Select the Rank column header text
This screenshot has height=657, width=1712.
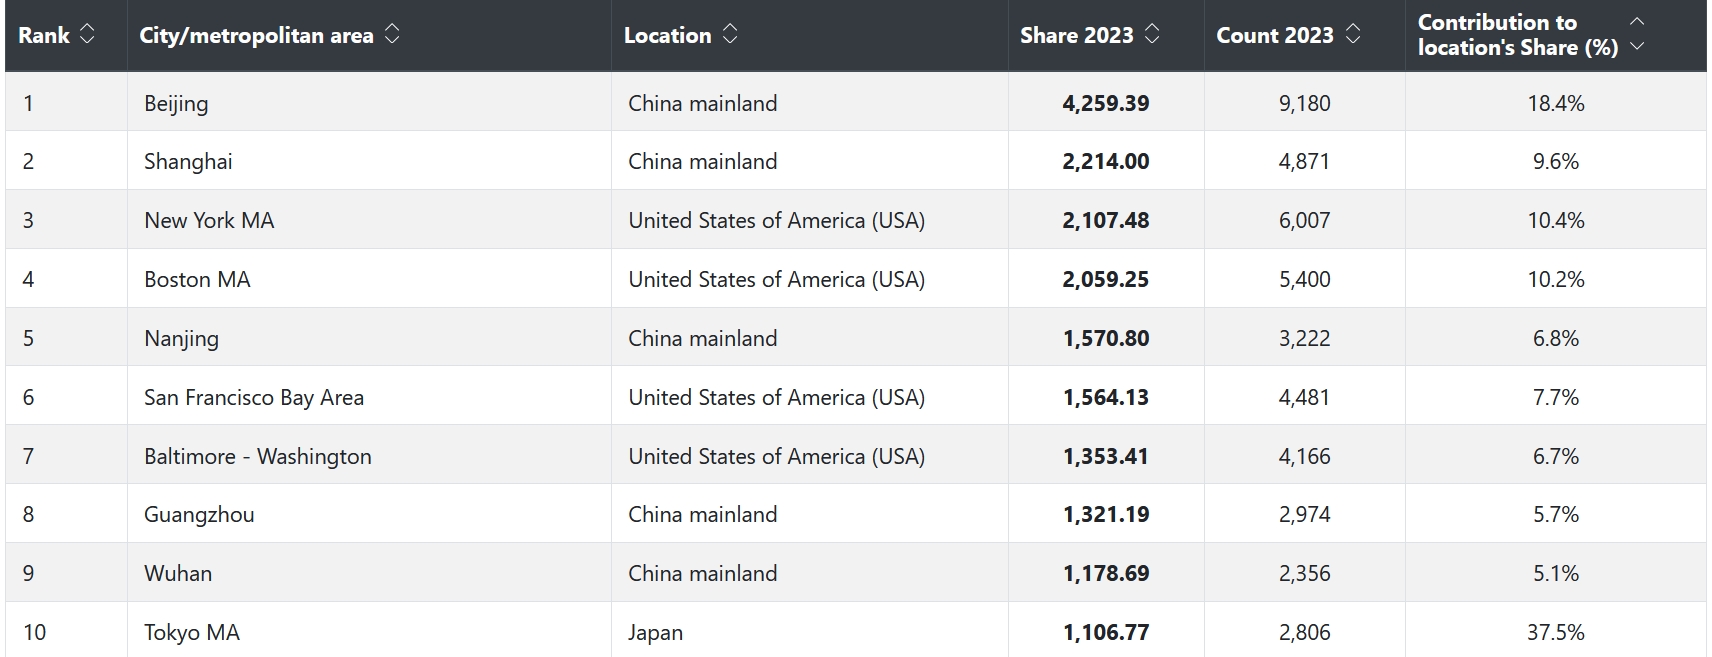(44, 35)
